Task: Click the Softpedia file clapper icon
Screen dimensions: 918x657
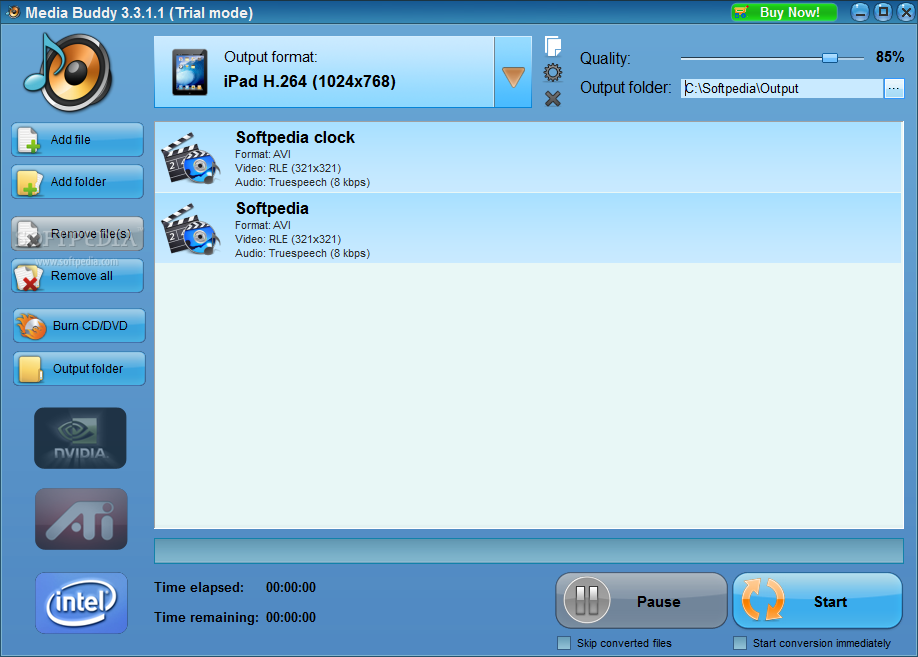Action: (x=190, y=229)
